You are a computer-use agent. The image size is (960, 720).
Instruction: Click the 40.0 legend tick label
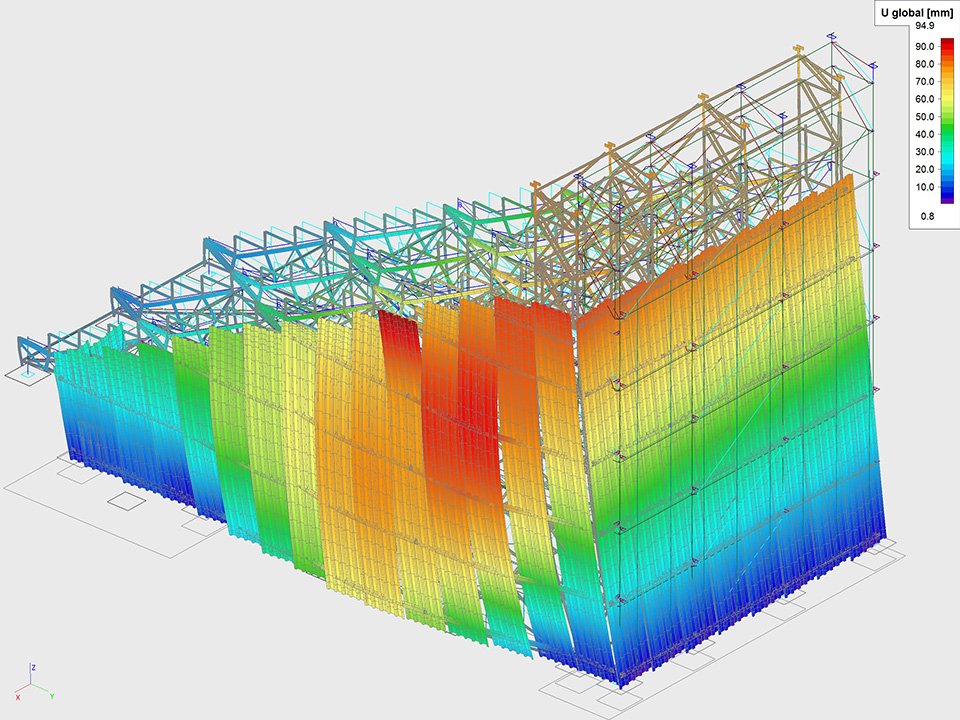[923, 134]
